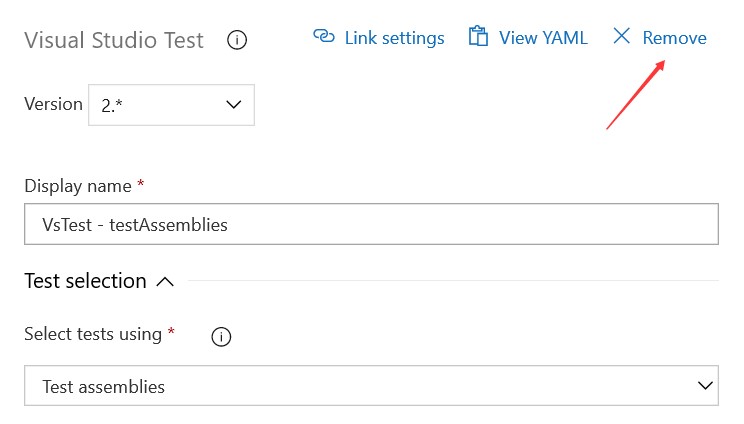Open the Version 2.* dropdown
This screenshot has height=424, width=744.
click(x=171, y=105)
